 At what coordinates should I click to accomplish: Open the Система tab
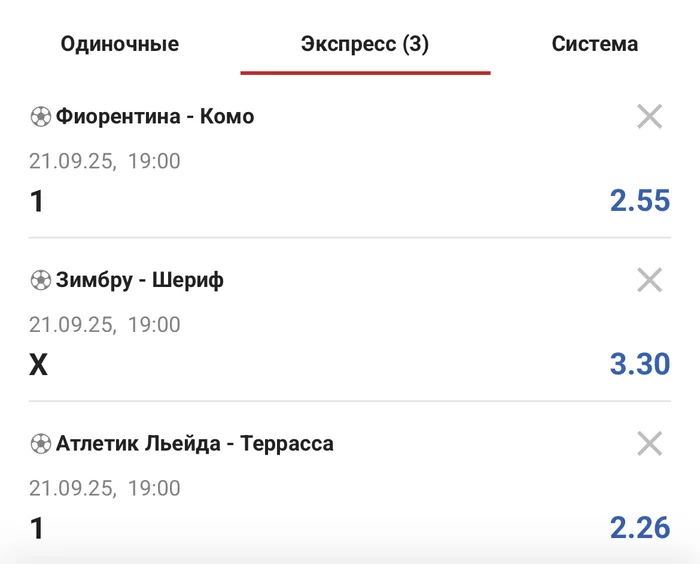(595, 44)
